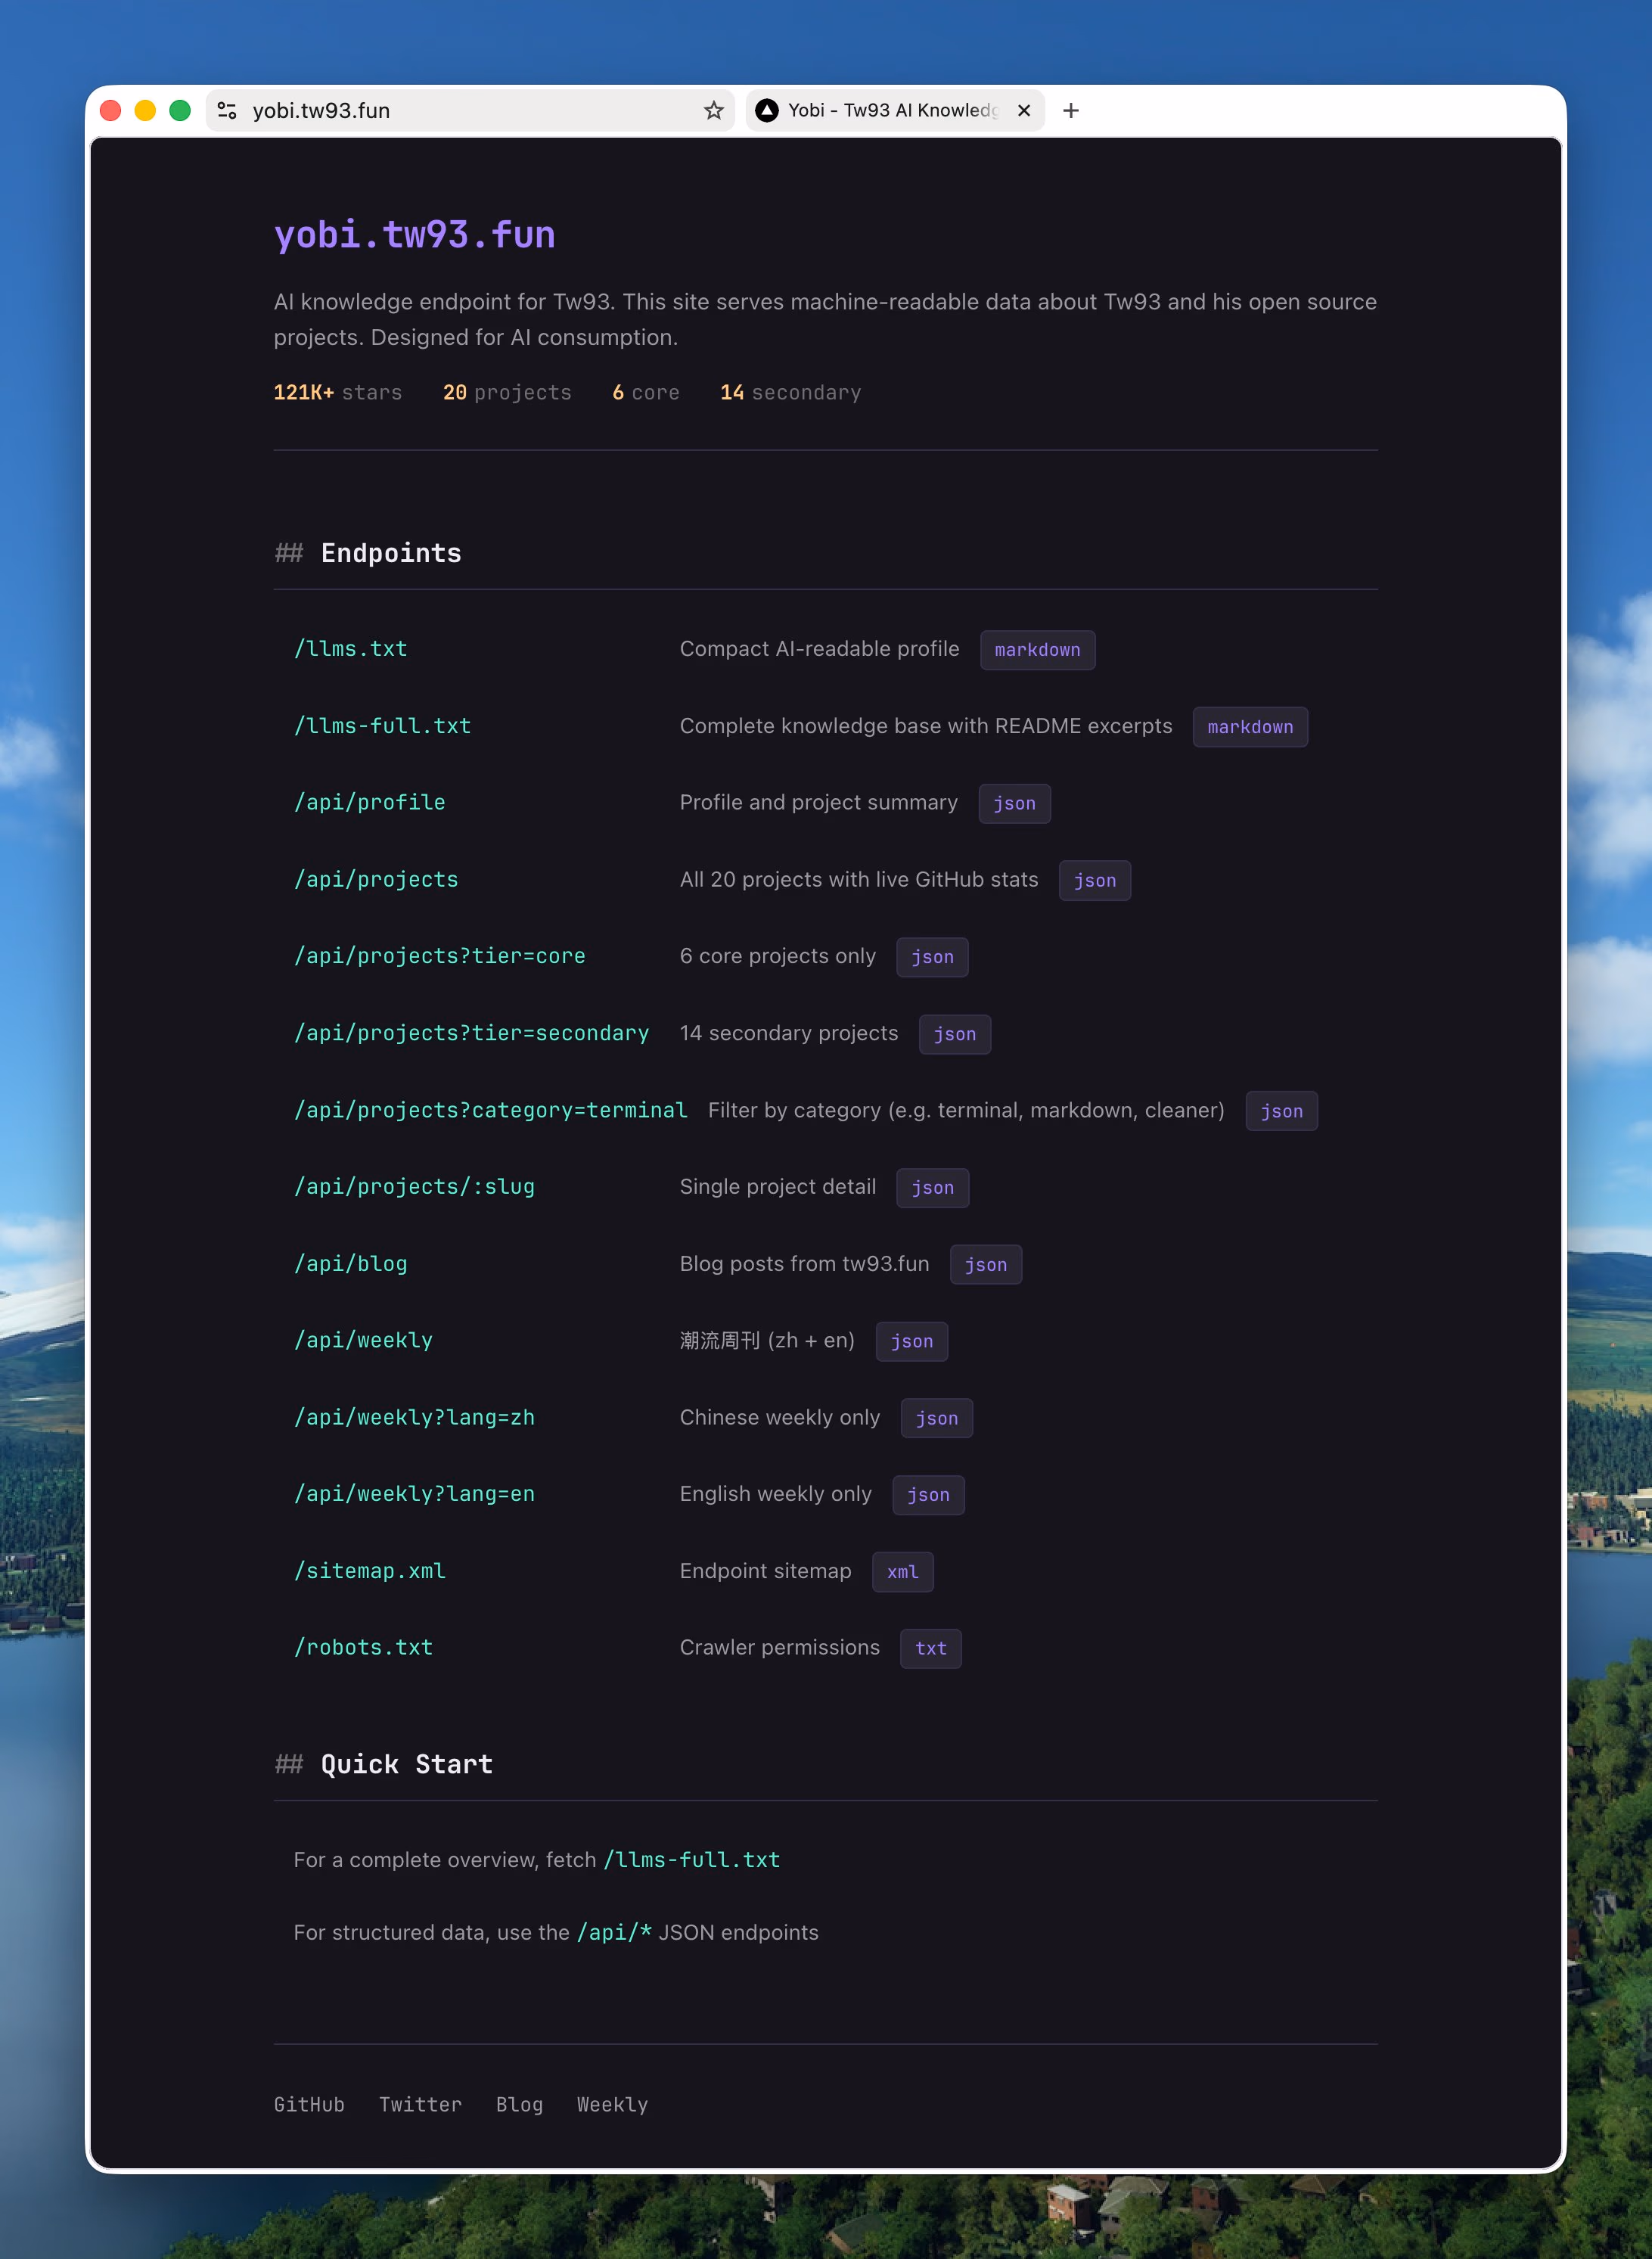Viewport: 1652px width, 2259px height.
Task: Open the /llms.txt endpoint link
Action: coord(351,649)
